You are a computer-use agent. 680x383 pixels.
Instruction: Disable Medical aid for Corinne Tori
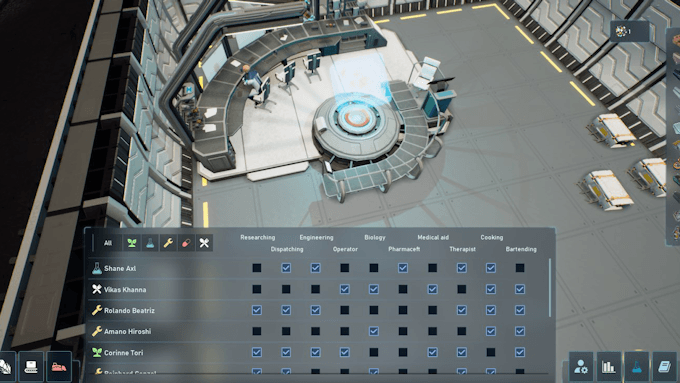click(432, 352)
